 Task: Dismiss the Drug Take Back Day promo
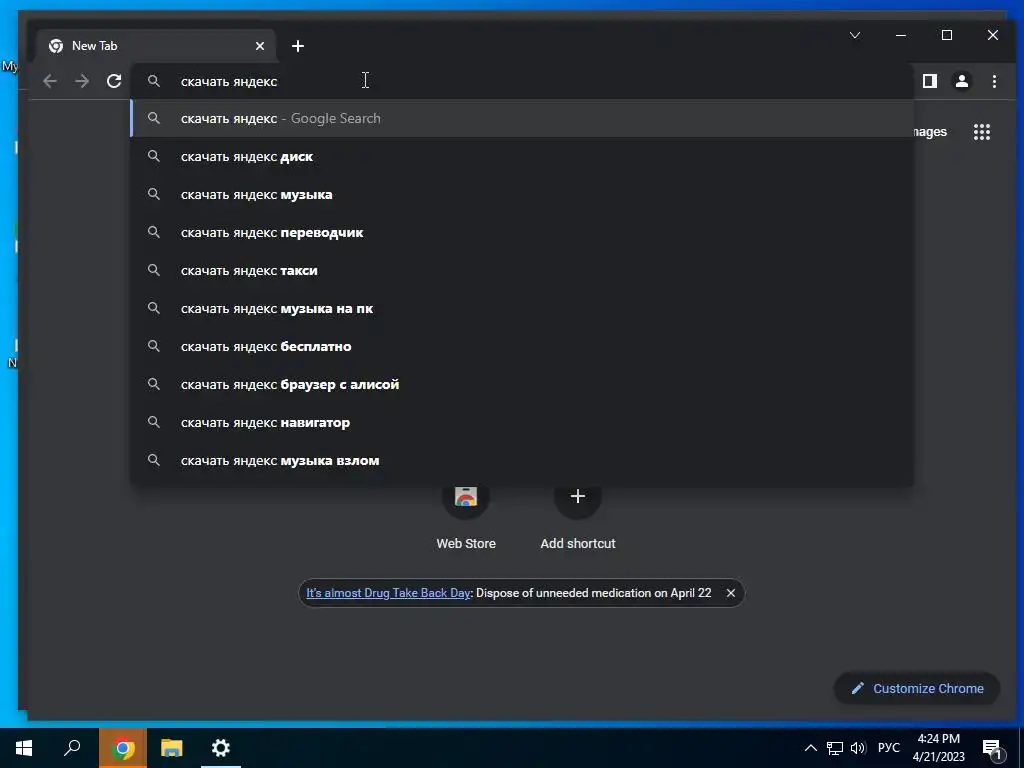click(731, 593)
